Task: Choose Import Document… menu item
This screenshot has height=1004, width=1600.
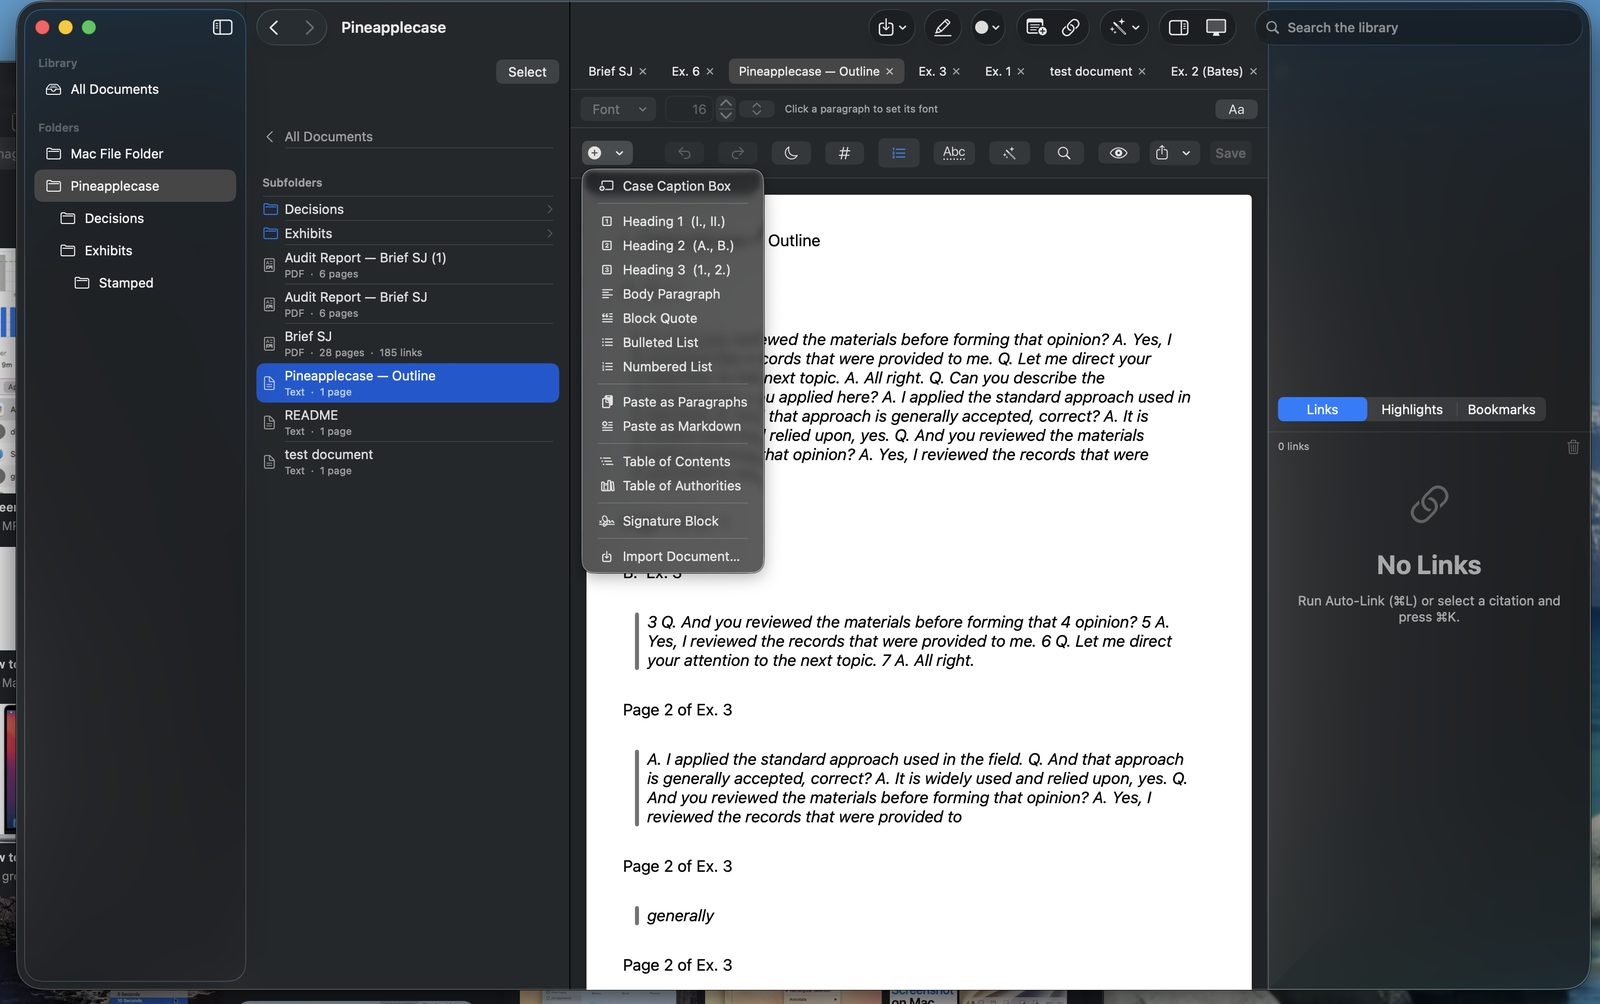Action: 673,557
